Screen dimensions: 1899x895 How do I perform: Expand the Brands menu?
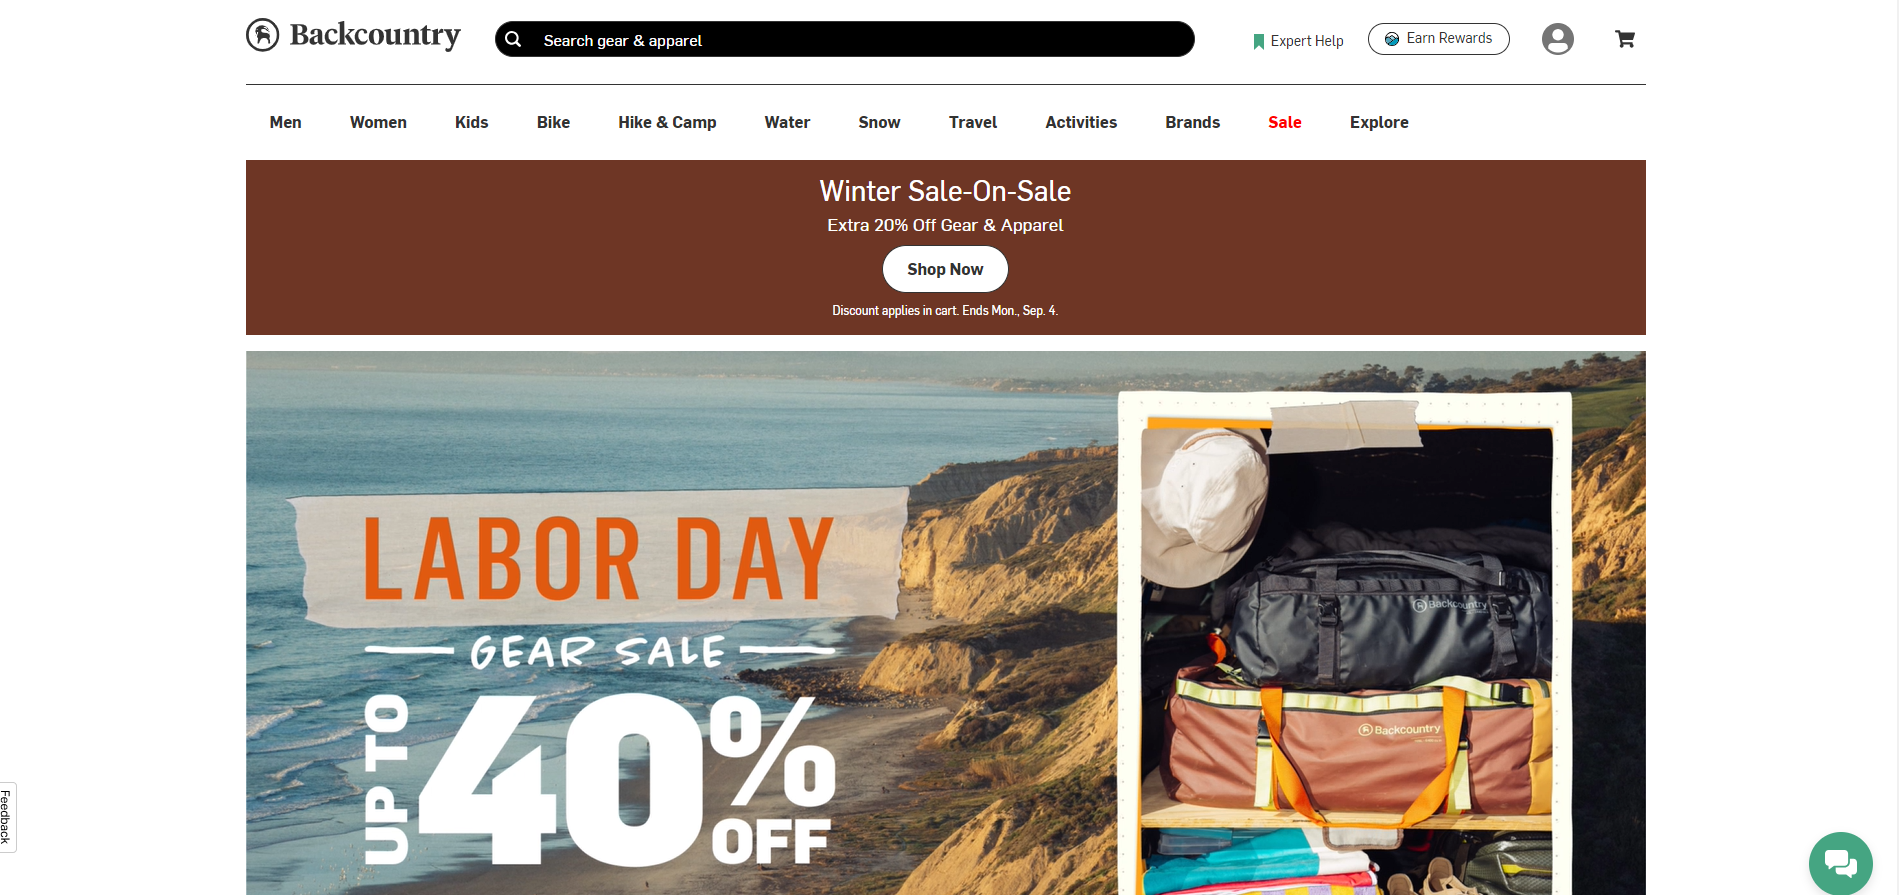pyautogui.click(x=1192, y=122)
